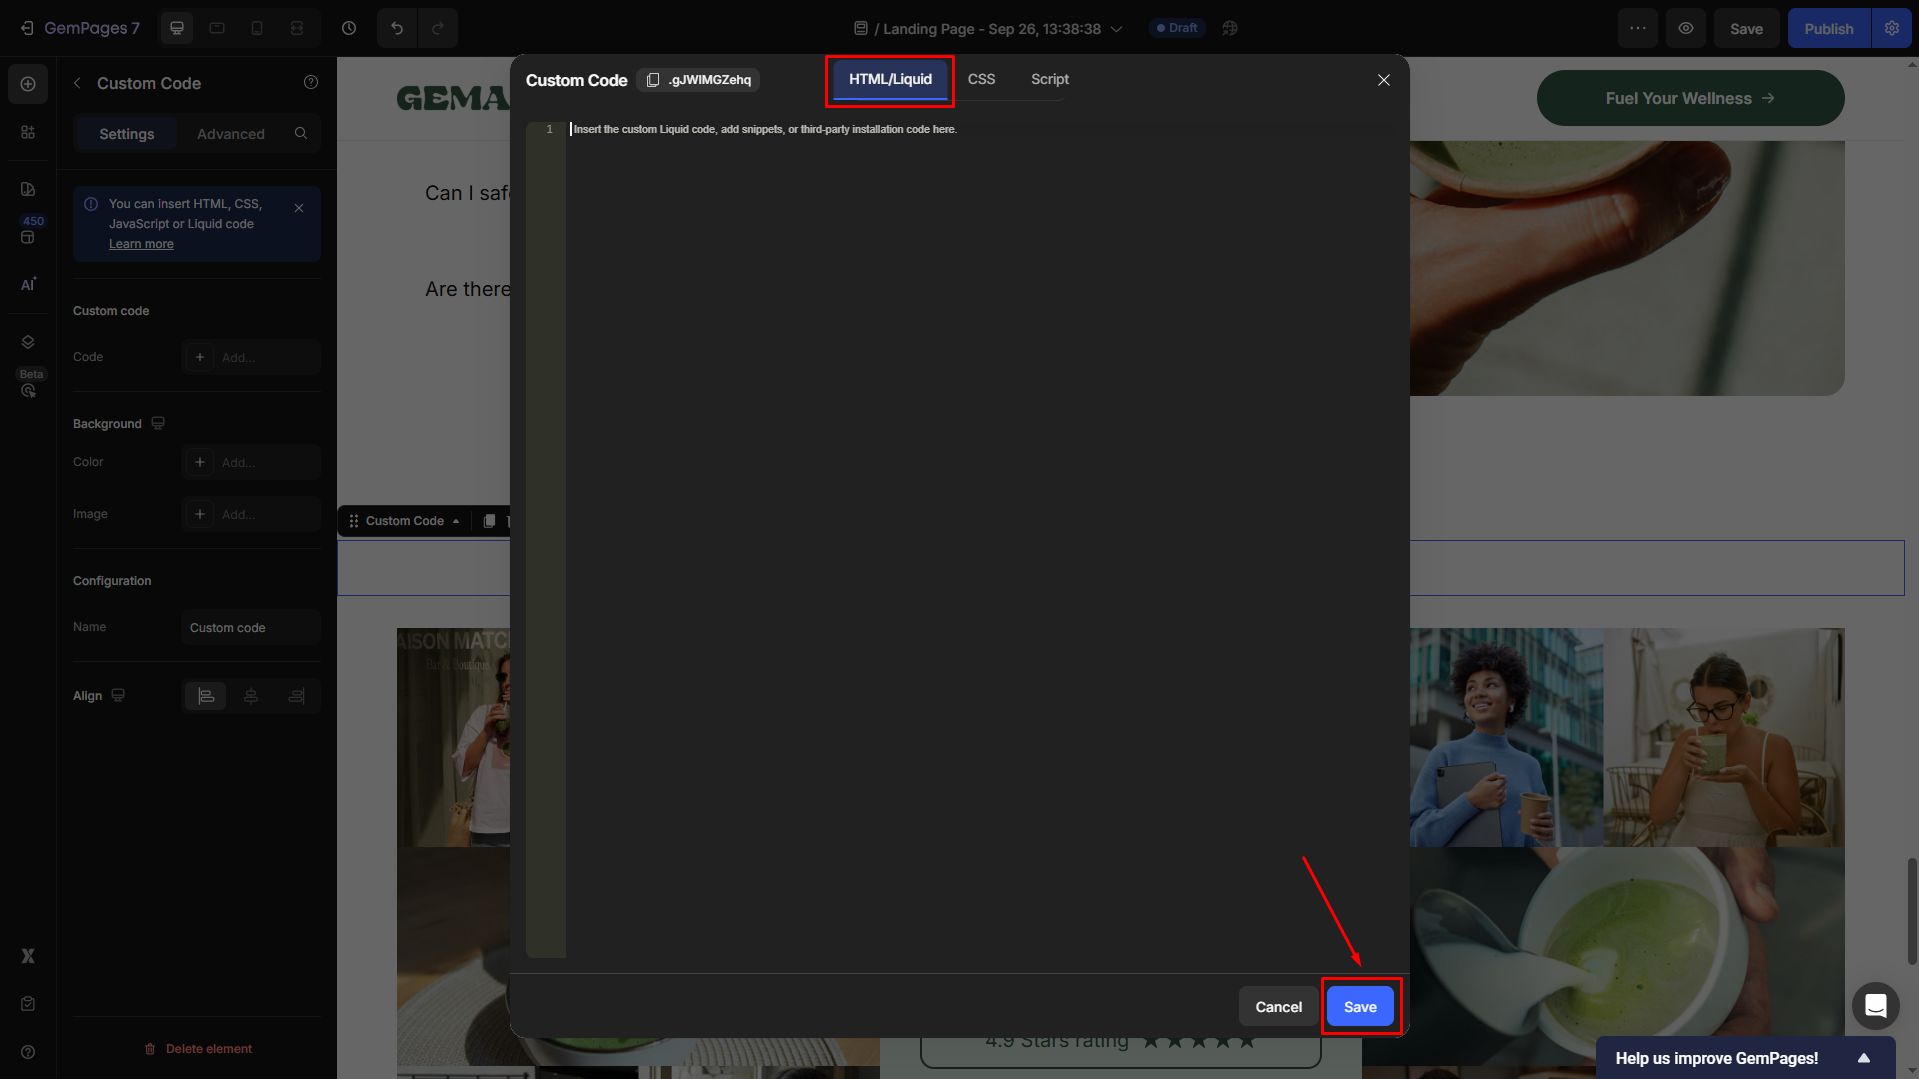Dismiss the HTML/CSS info banner
Viewport: 1919px width, 1079px height.
coord(299,208)
